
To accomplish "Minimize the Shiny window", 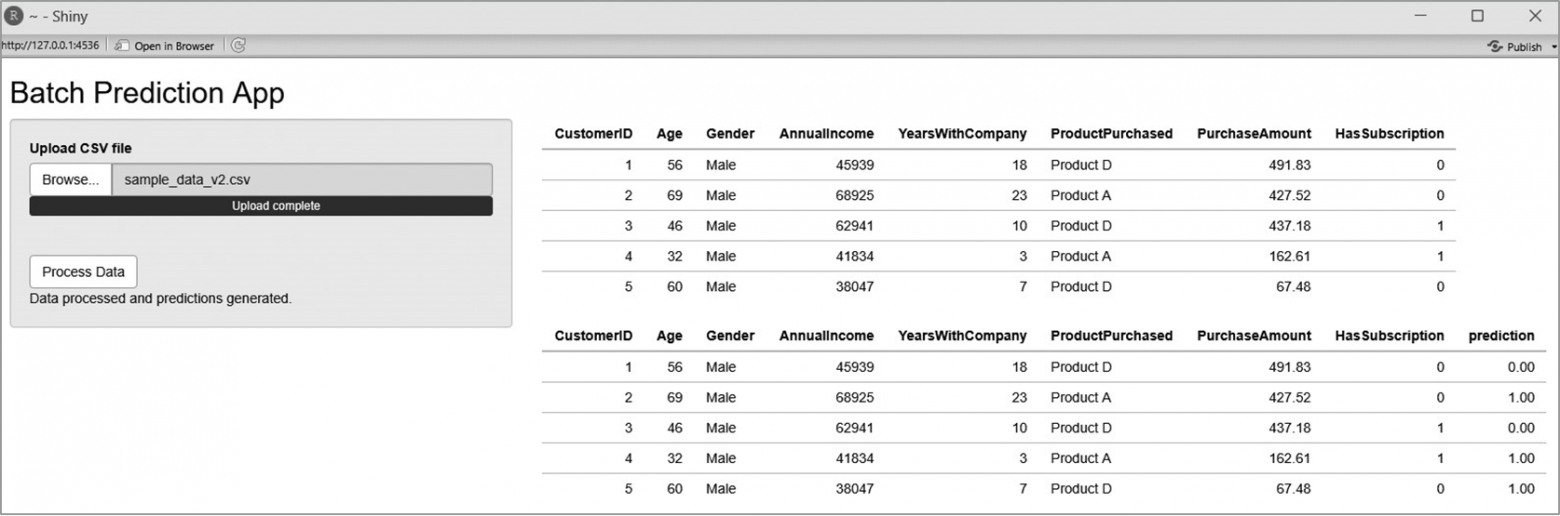I will (1420, 16).
